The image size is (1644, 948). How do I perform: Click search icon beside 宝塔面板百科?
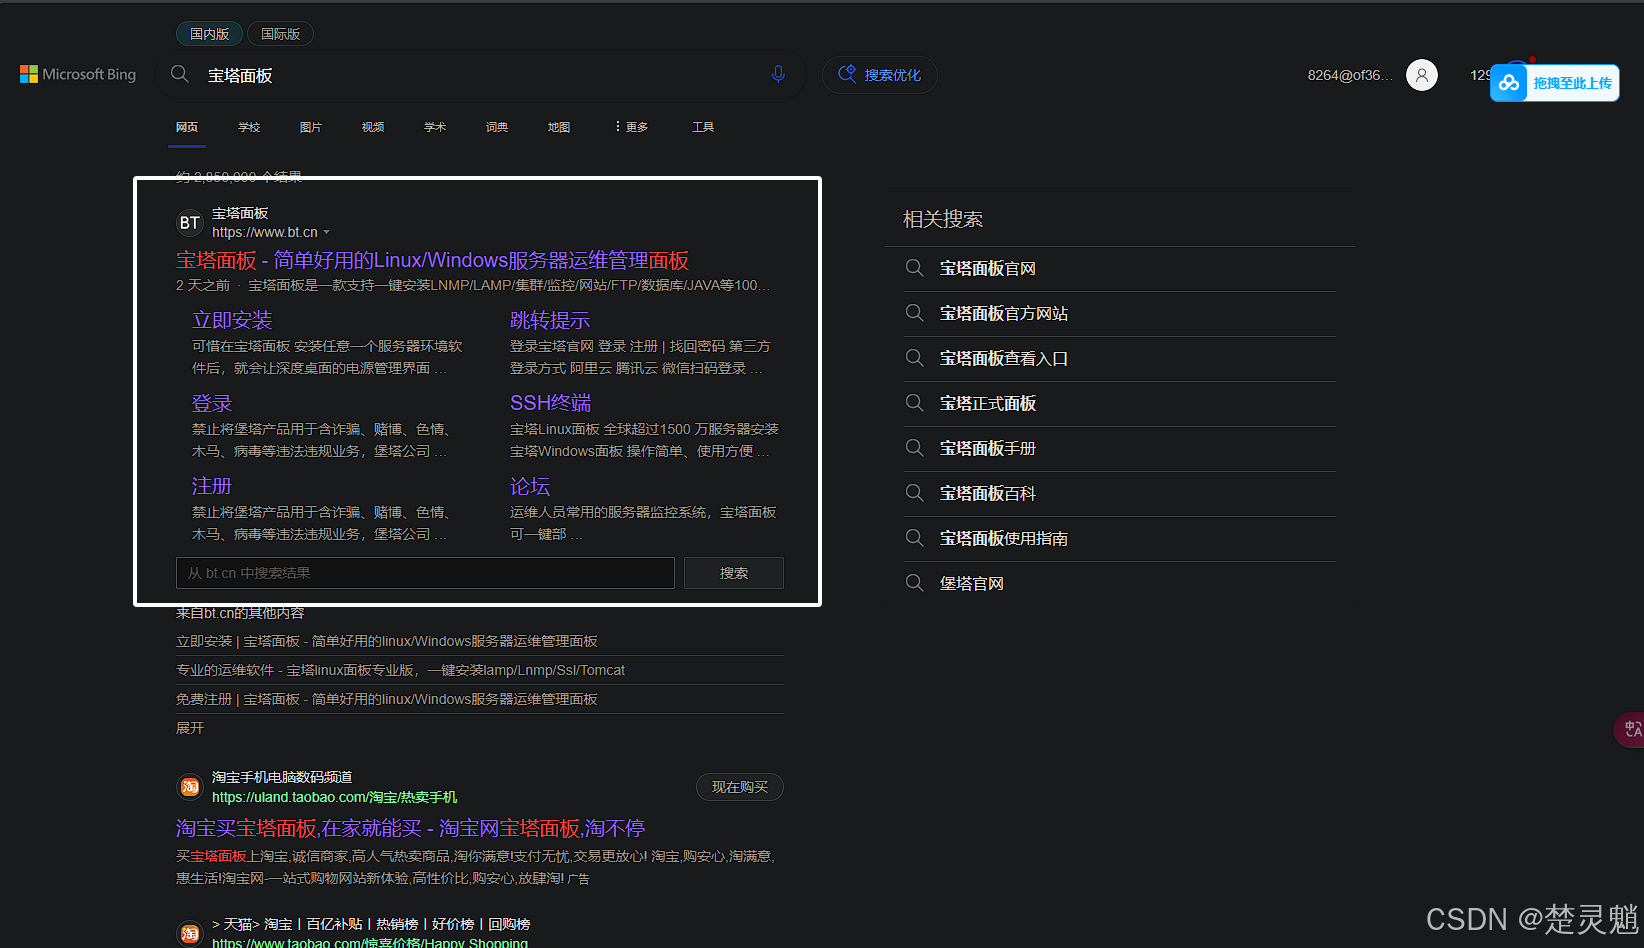click(914, 493)
